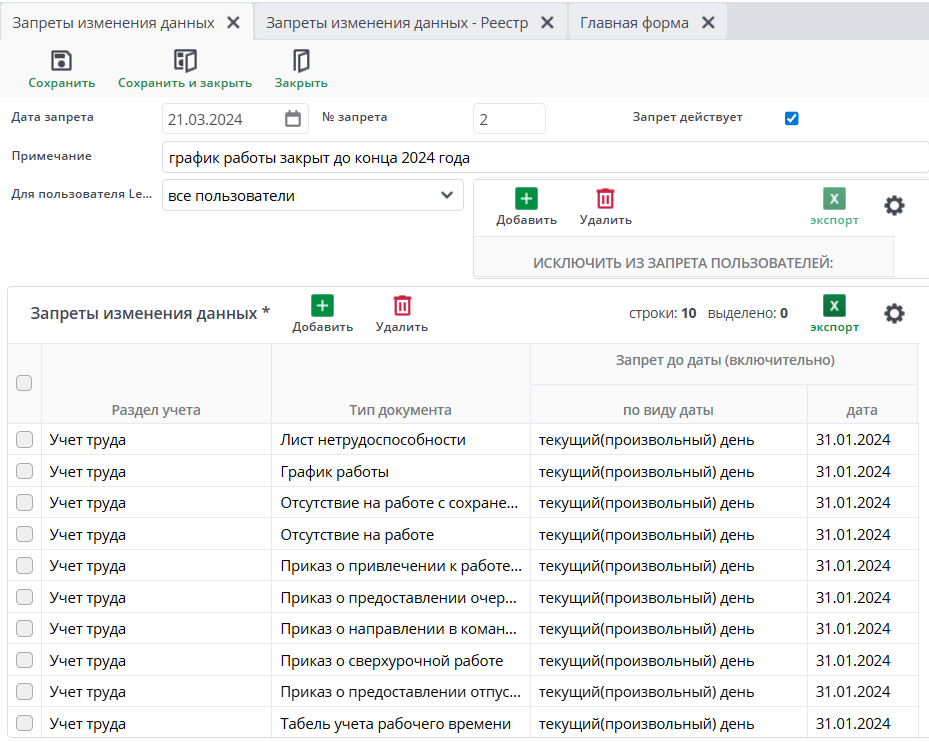The height and width of the screenshot is (742, 929).
Task: Open table settings gear for data bans grid
Action: [894, 314]
